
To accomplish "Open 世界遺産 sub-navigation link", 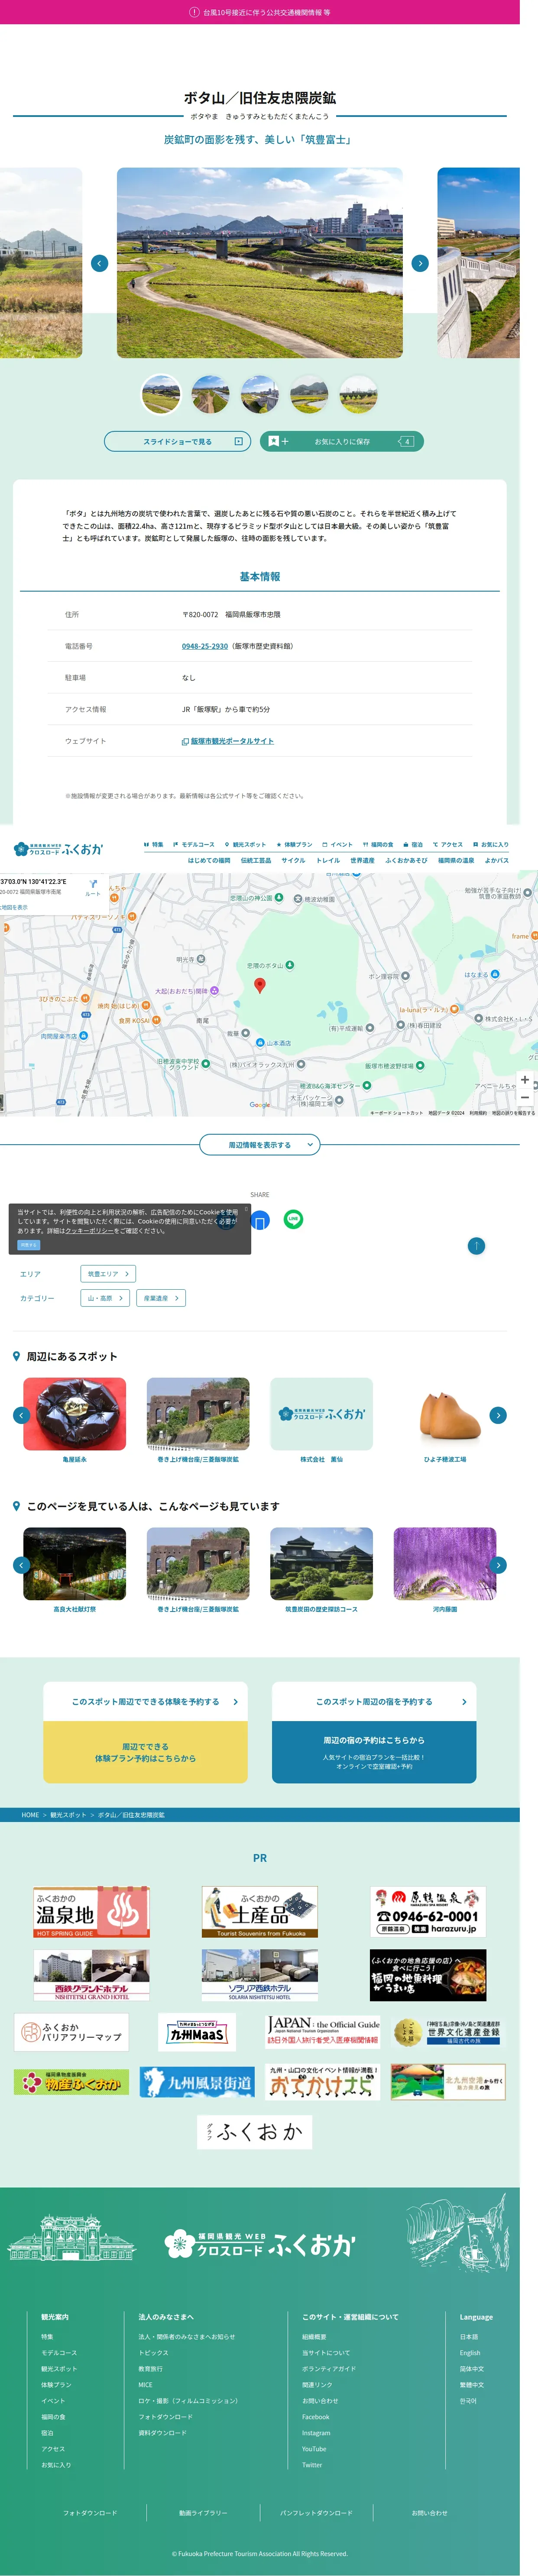I will tap(362, 860).
